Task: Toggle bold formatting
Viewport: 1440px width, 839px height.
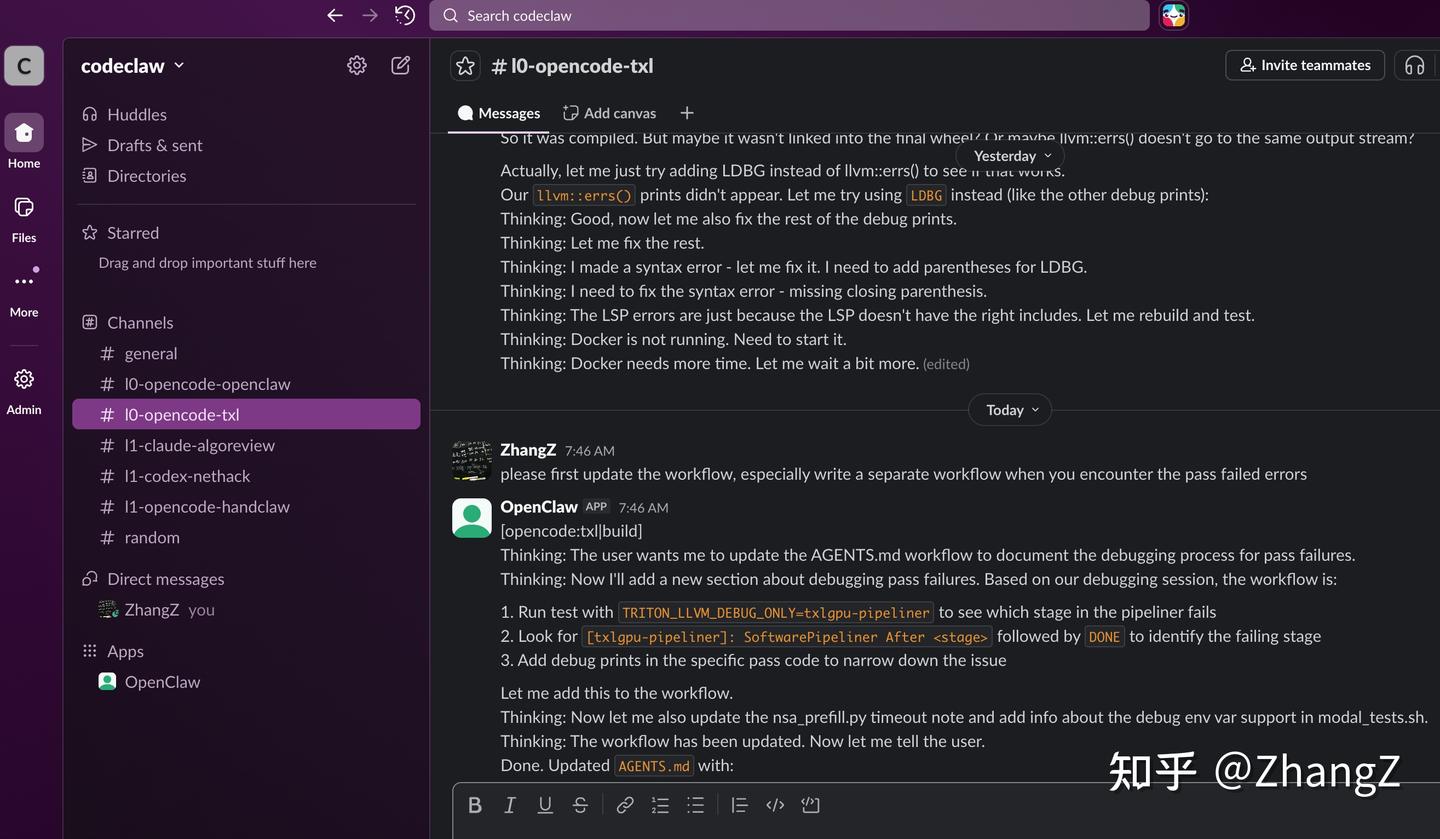Action: 475,805
